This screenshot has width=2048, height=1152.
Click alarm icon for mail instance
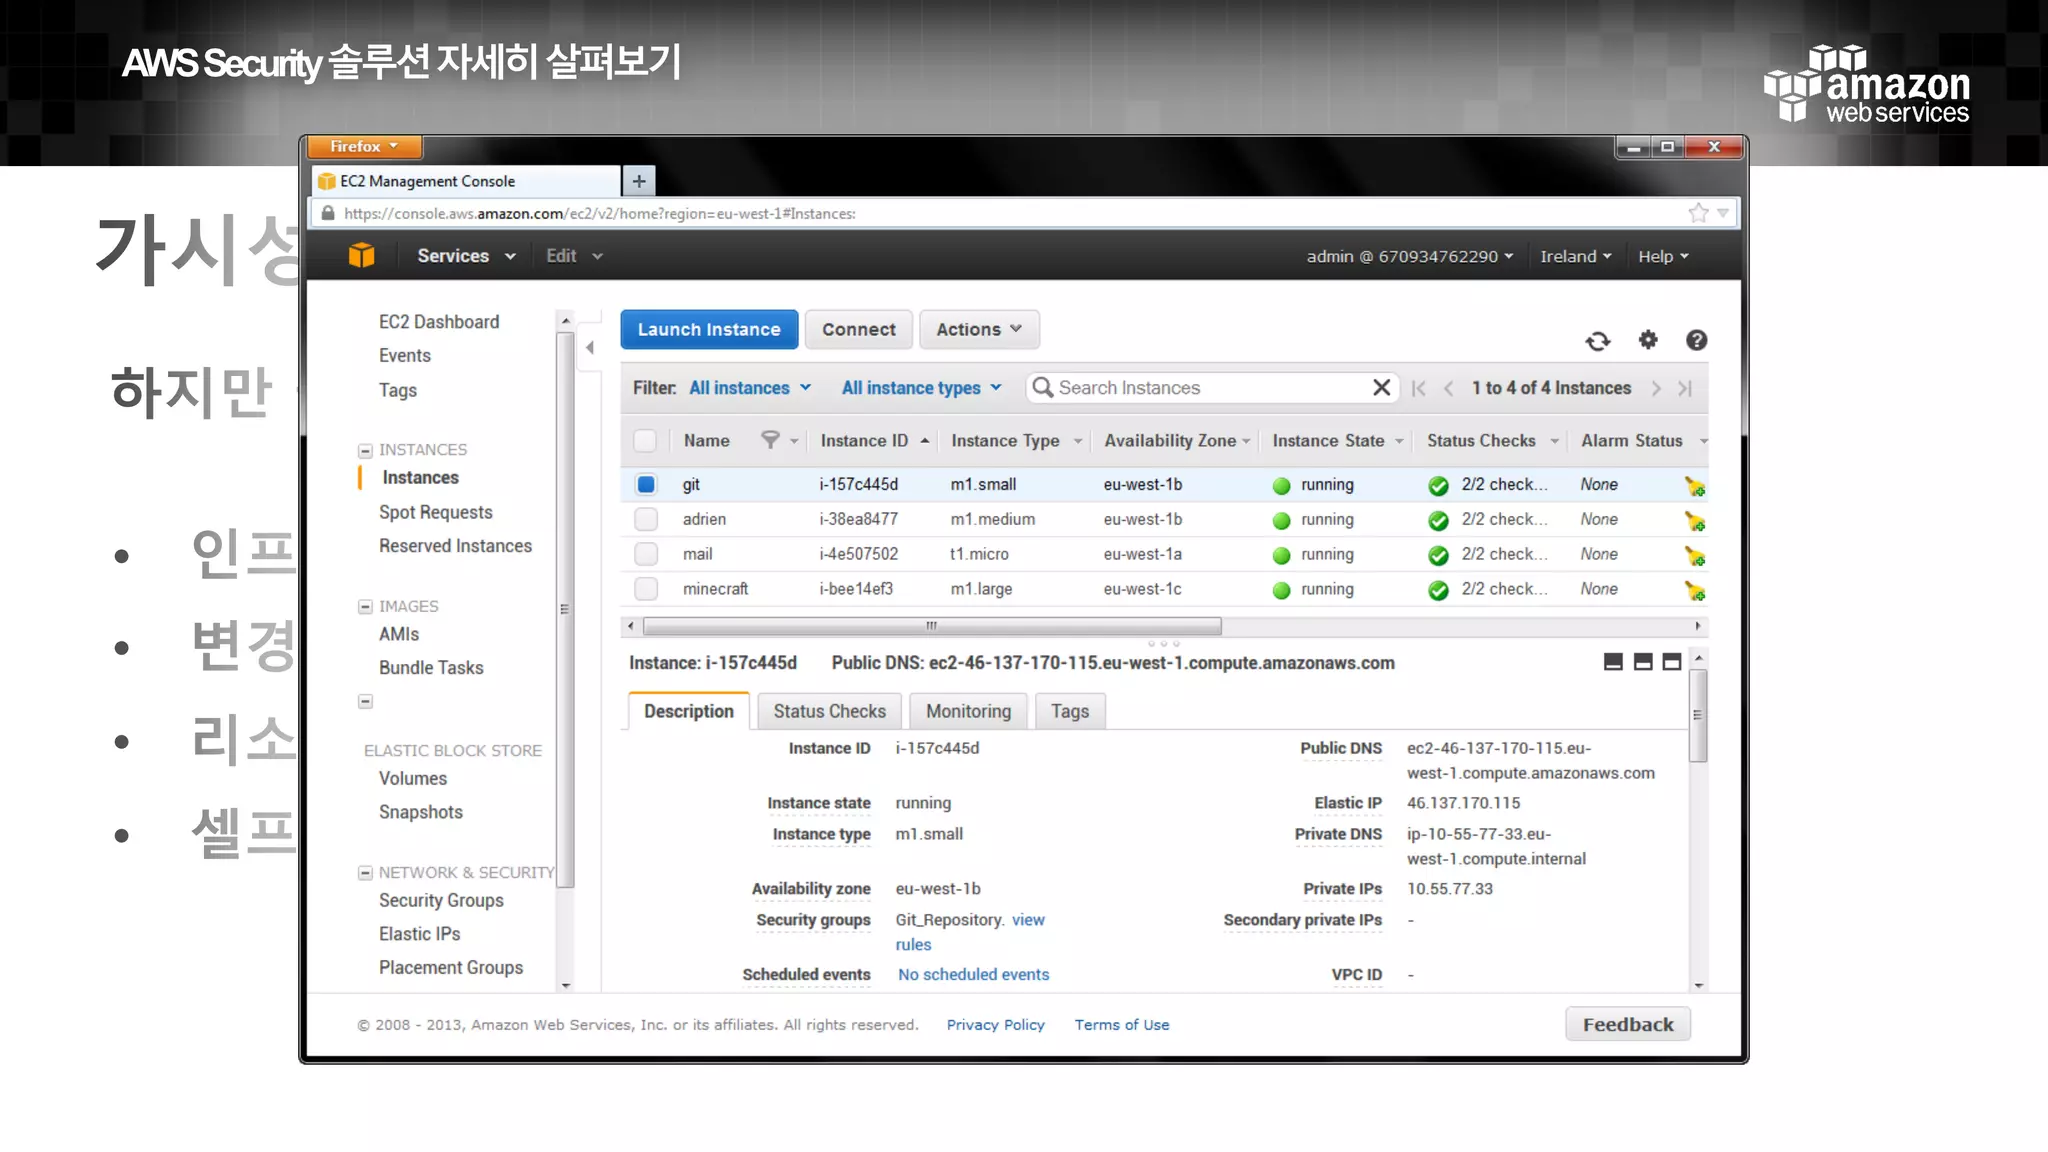coord(1695,557)
